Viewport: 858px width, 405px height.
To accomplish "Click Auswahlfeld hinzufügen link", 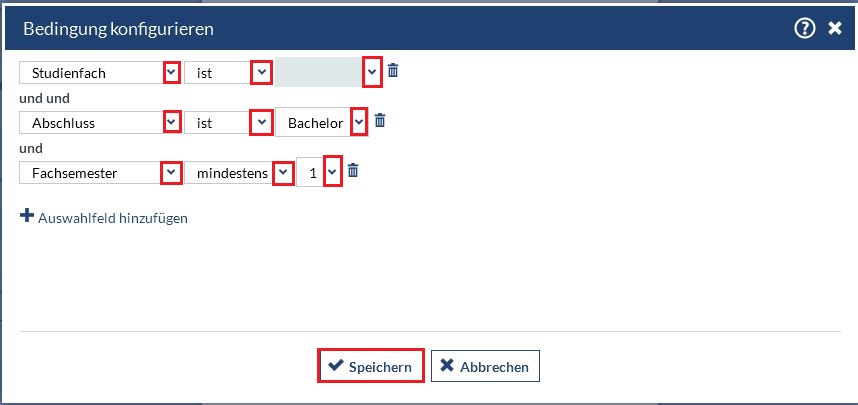I will (112, 217).
